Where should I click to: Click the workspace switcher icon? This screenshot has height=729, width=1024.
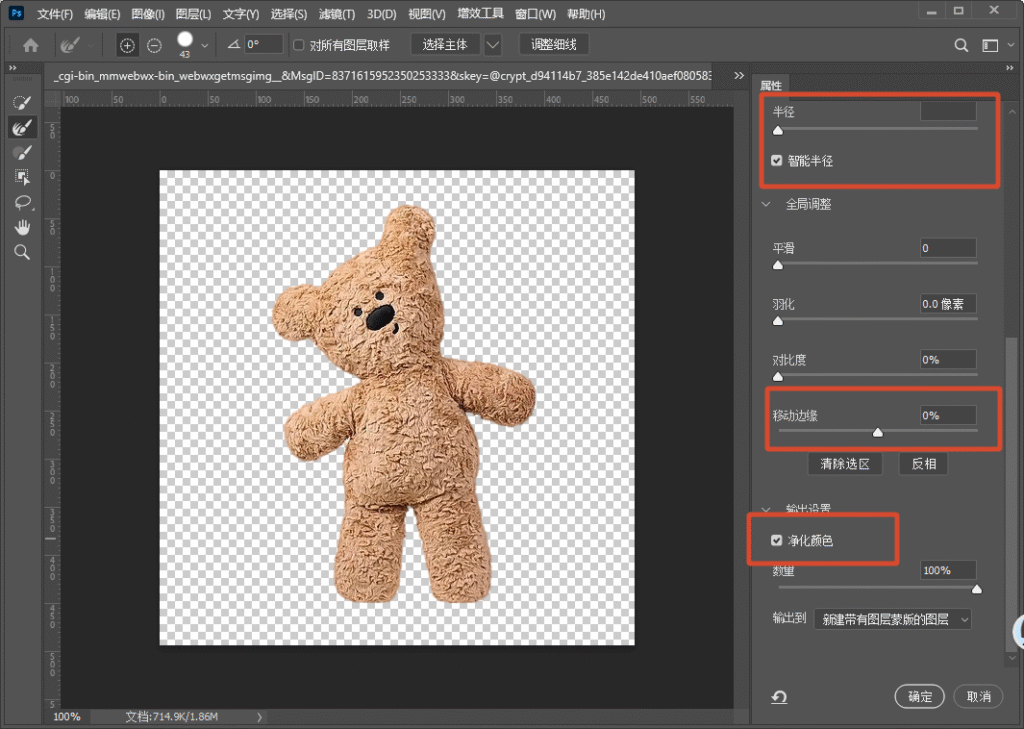click(990, 45)
